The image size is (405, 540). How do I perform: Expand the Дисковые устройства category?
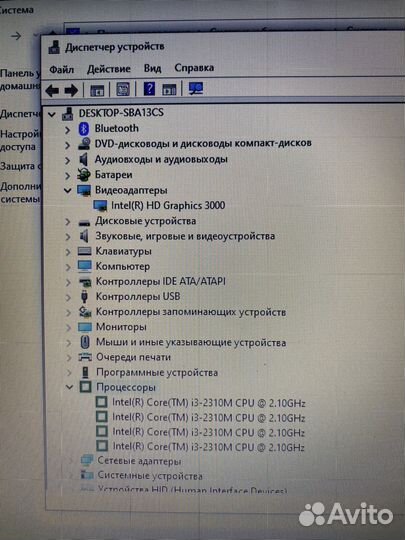pos(68,222)
